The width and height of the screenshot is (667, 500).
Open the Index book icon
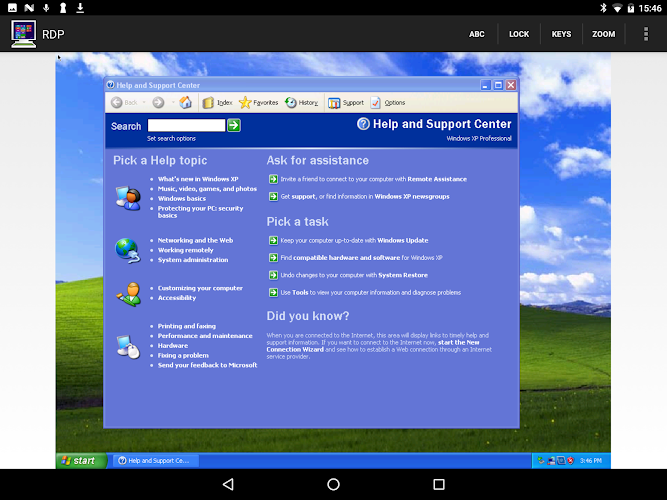click(208, 103)
